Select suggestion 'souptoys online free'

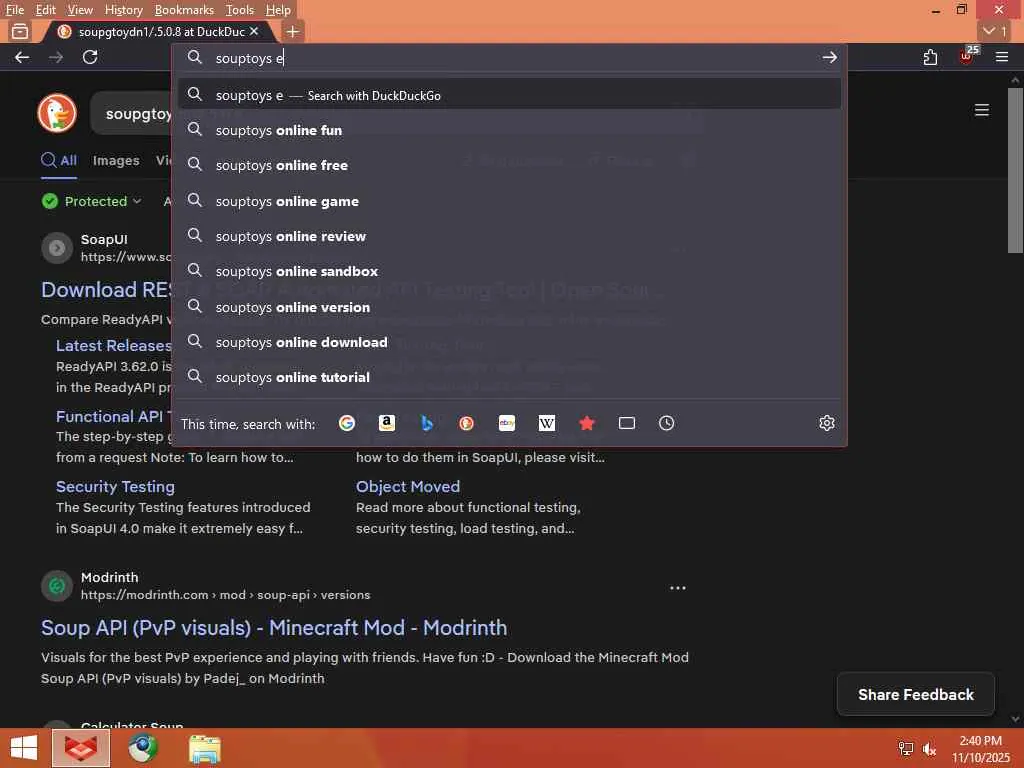(x=509, y=165)
